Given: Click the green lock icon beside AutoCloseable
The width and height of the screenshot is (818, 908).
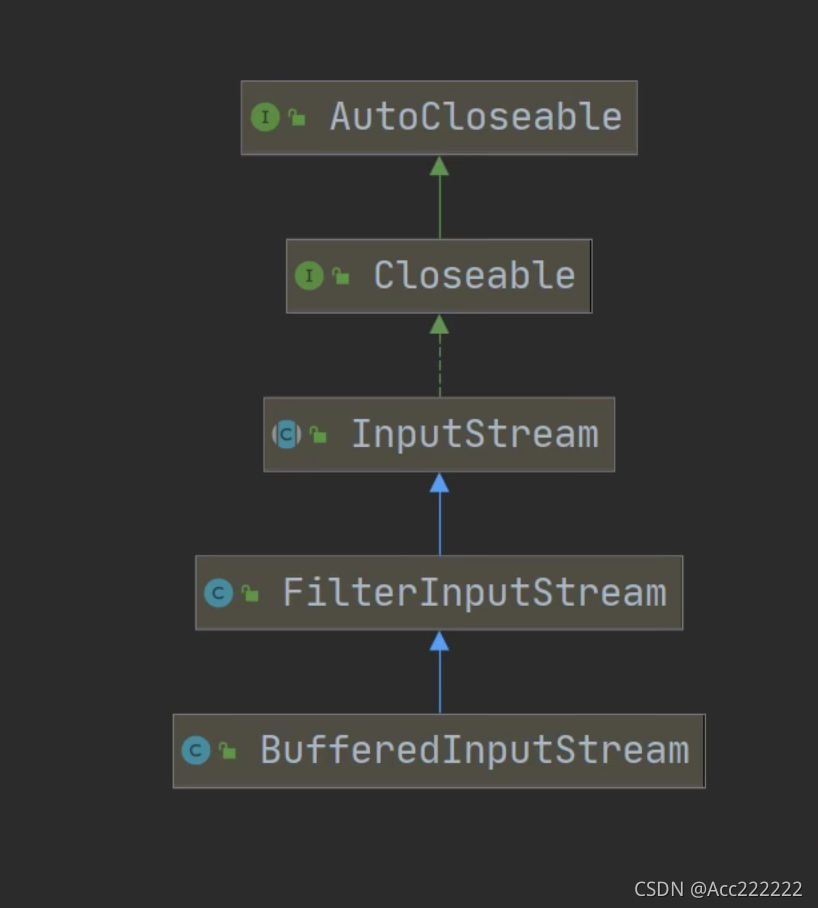Looking at the screenshot, I should (297, 117).
